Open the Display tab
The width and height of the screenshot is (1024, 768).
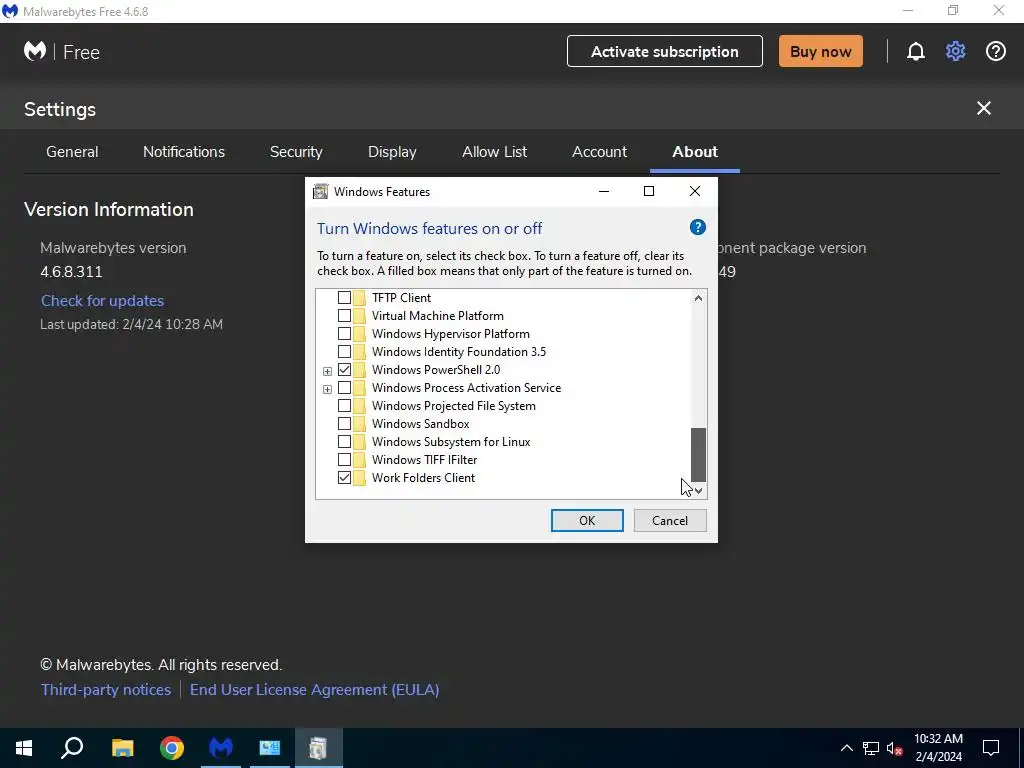tap(392, 152)
